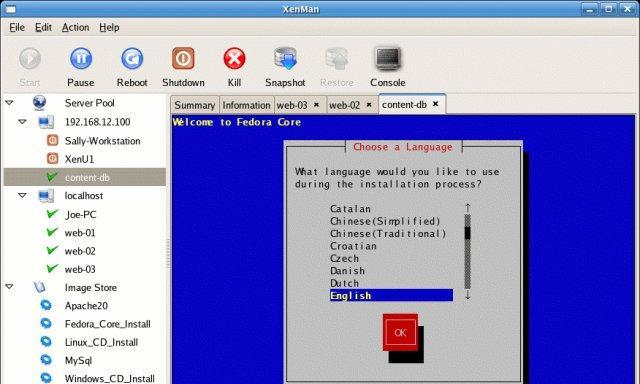640x384 pixels.
Task: Choose Chinese(Simplified) in the language list
Action: click(385, 221)
